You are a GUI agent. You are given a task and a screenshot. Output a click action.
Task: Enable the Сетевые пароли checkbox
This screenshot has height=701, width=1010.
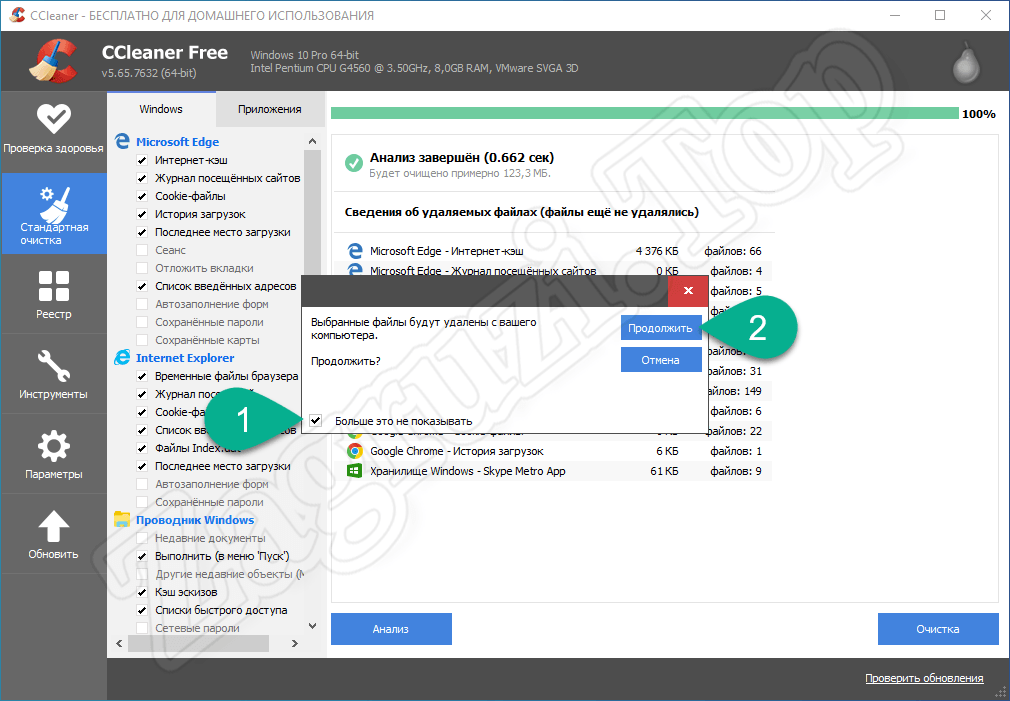pyautogui.click(x=142, y=628)
